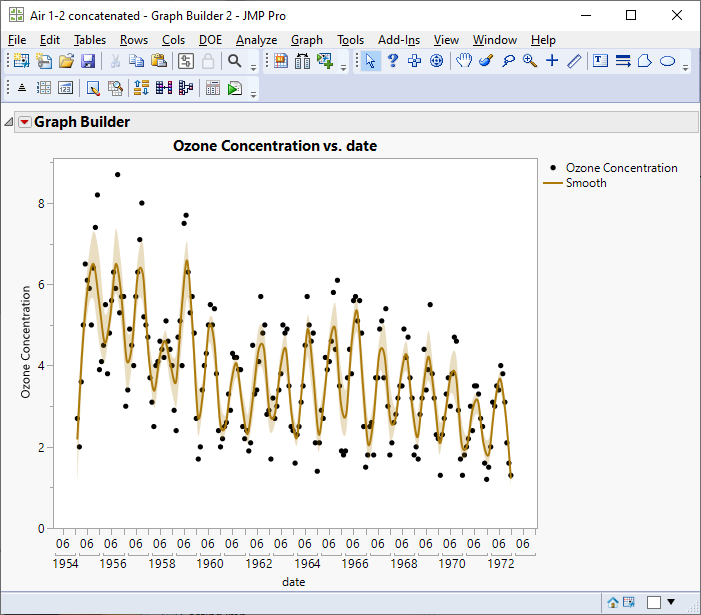The image size is (701, 615).
Task: Click the Help question mark tool
Action: (x=393, y=61)
